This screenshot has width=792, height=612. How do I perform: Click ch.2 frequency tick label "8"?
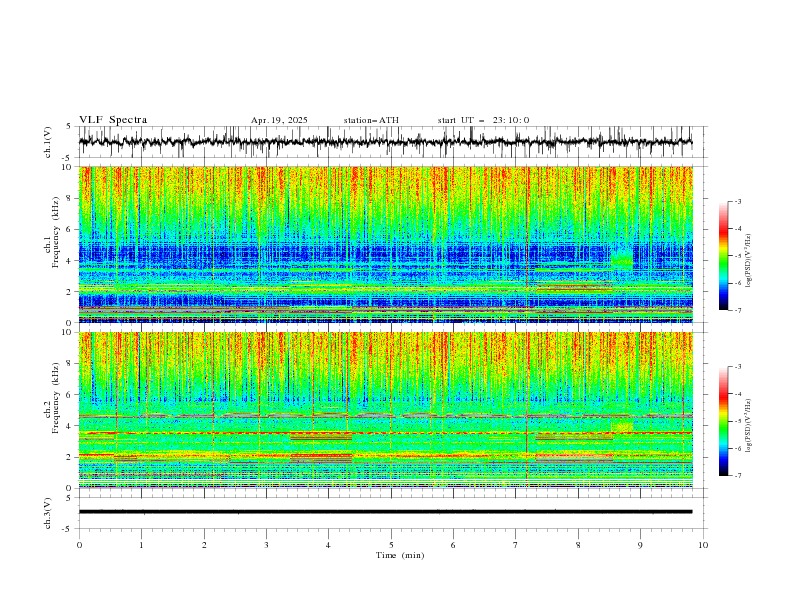click(x=71, y=363)
